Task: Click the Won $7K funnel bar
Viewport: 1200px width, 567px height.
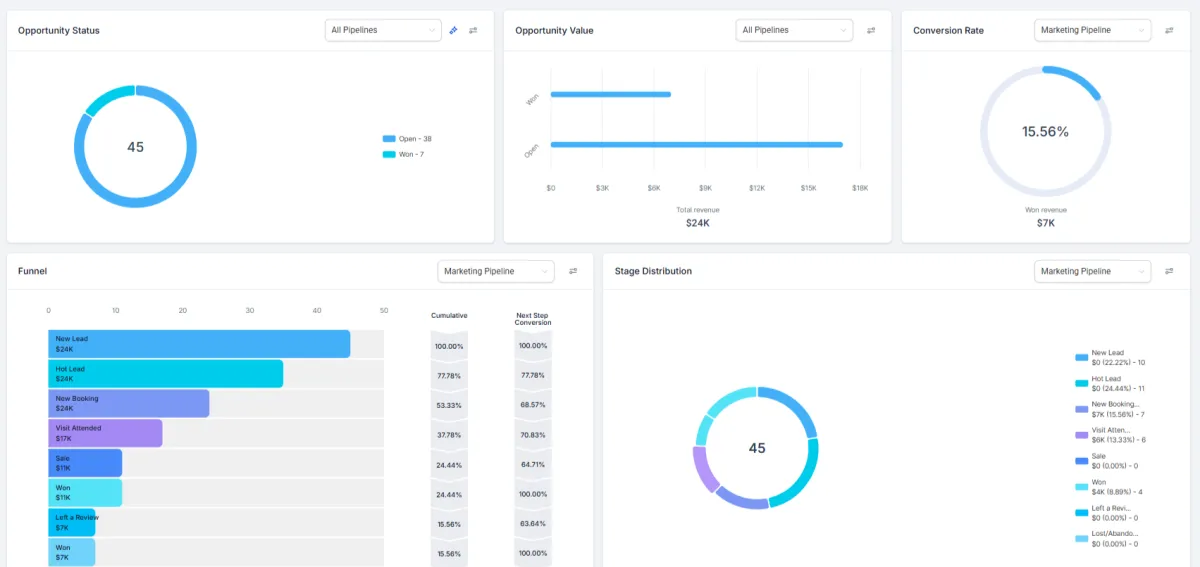Action: point(72,552)
